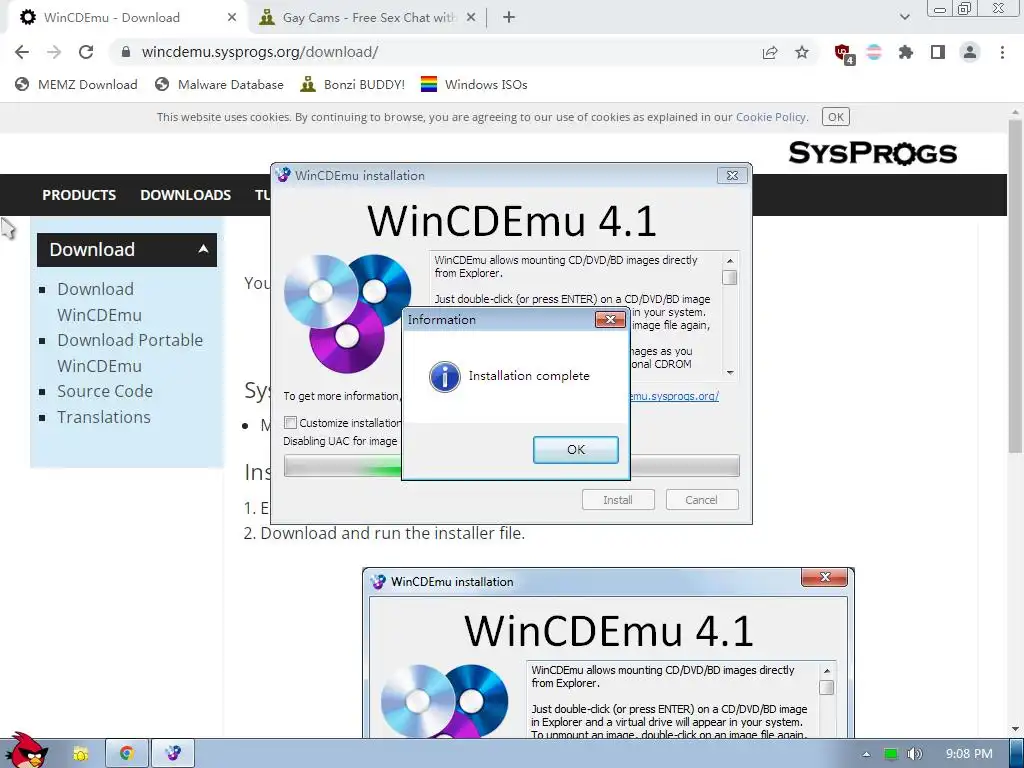This screenshot has width=1024, height=768.
Task: Reload the current page
Action: 86,52
